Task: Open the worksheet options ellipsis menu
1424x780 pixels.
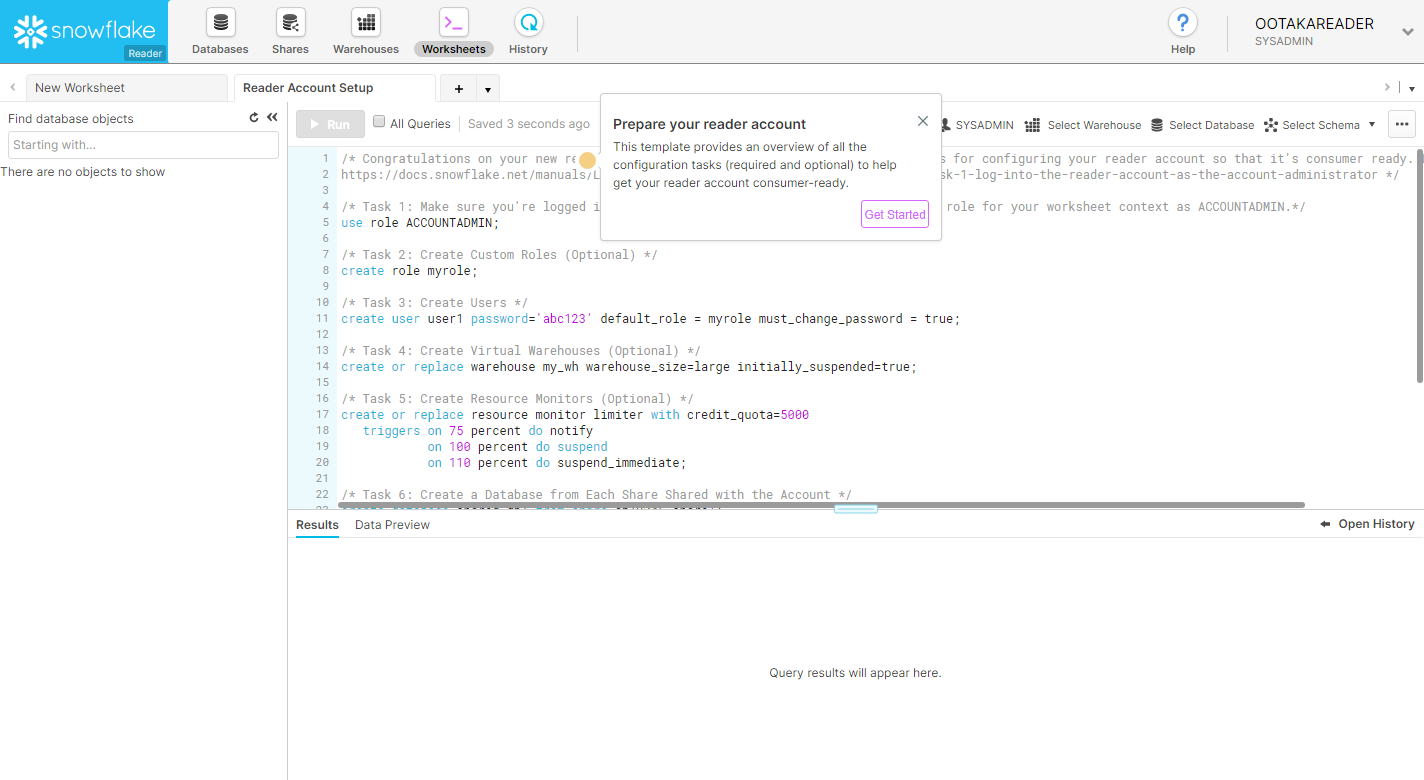Action: [1402, 124]
